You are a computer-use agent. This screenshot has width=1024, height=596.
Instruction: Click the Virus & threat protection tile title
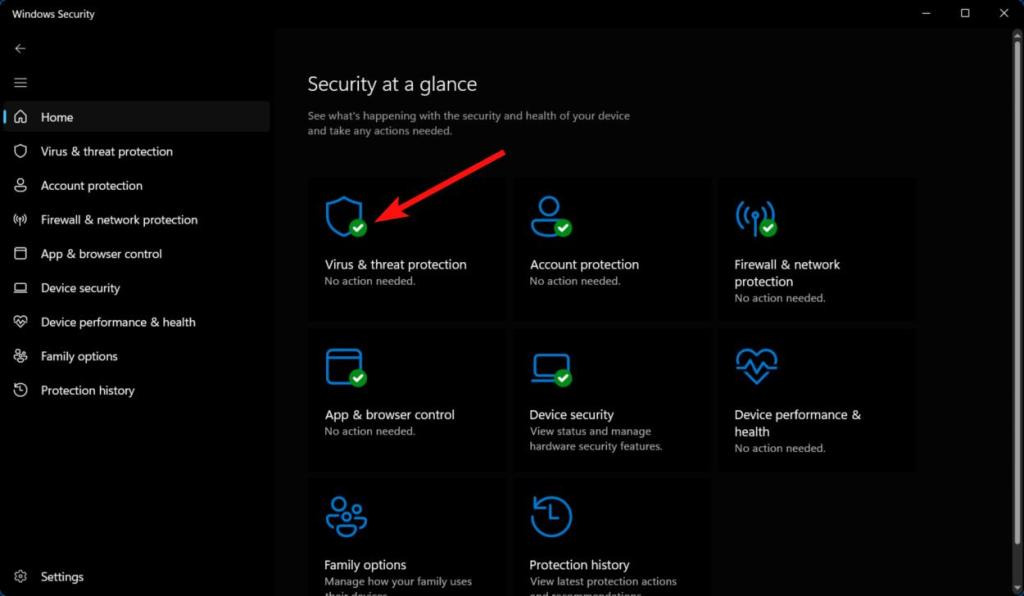(x=396, y=264)
